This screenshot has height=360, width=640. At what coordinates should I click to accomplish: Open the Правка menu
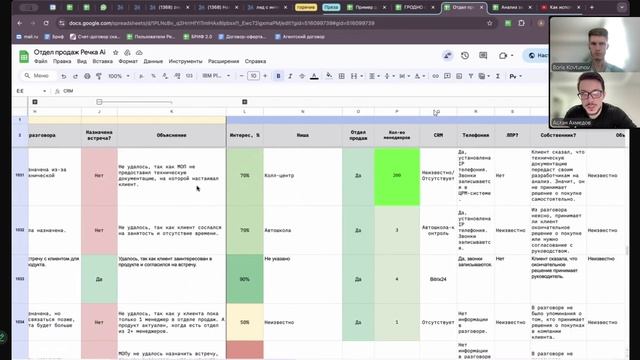point(62,61)
